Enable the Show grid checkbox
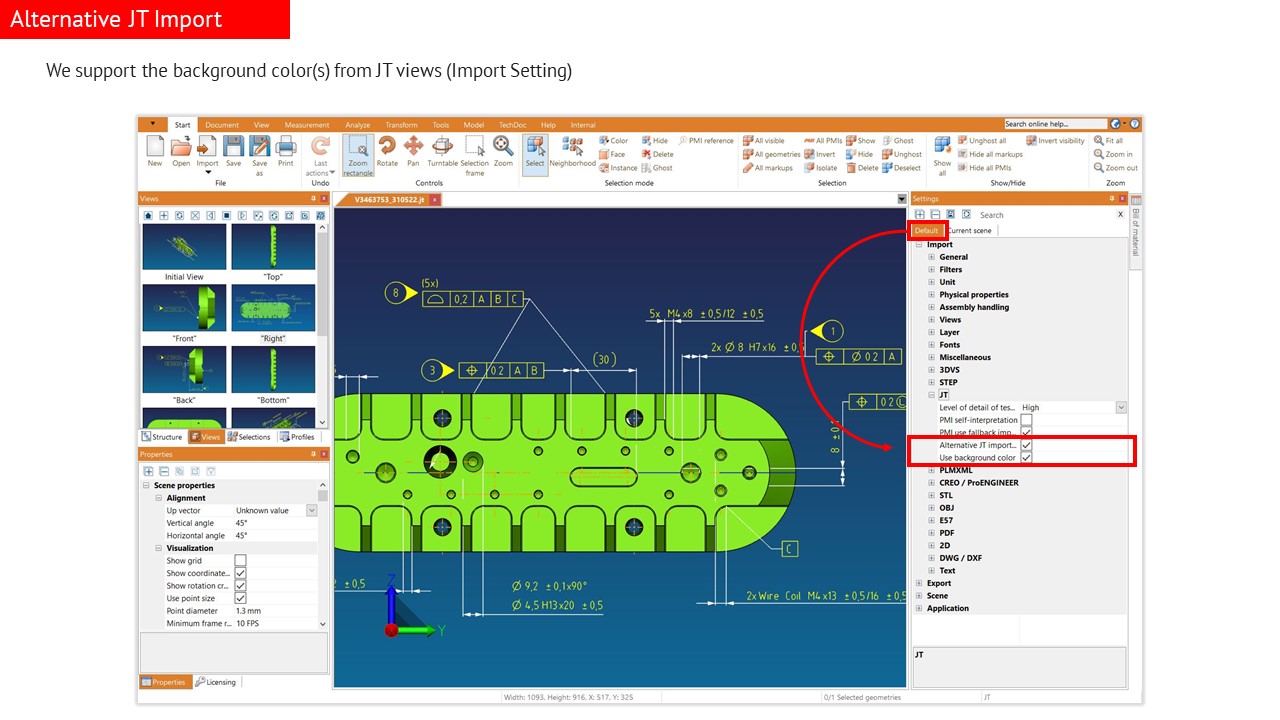 [240, 561]
